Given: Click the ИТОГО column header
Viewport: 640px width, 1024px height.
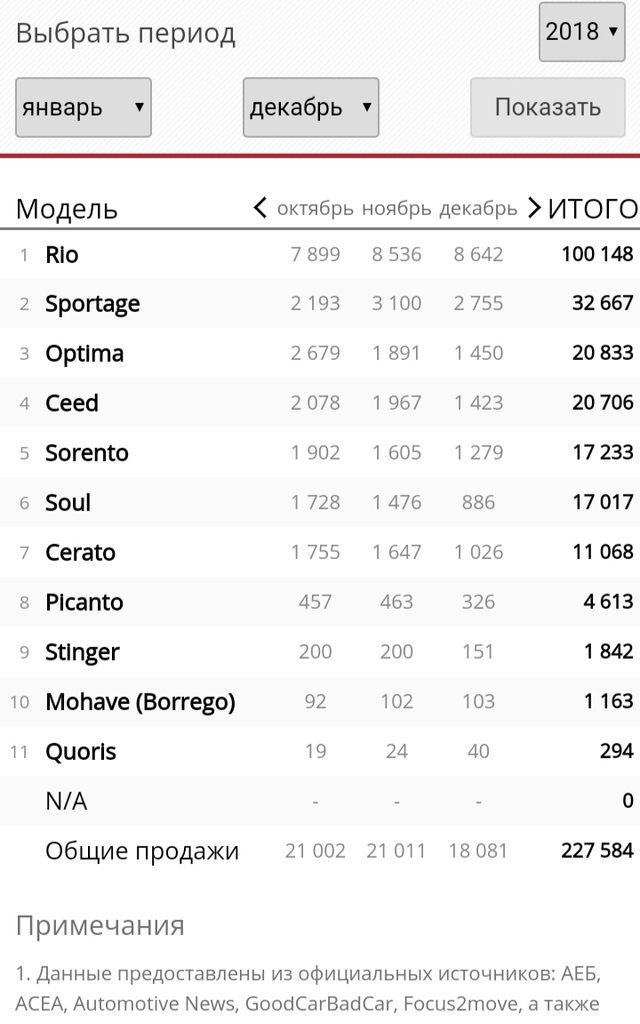Looking at the screenshot, I should (x=592, y=209).
